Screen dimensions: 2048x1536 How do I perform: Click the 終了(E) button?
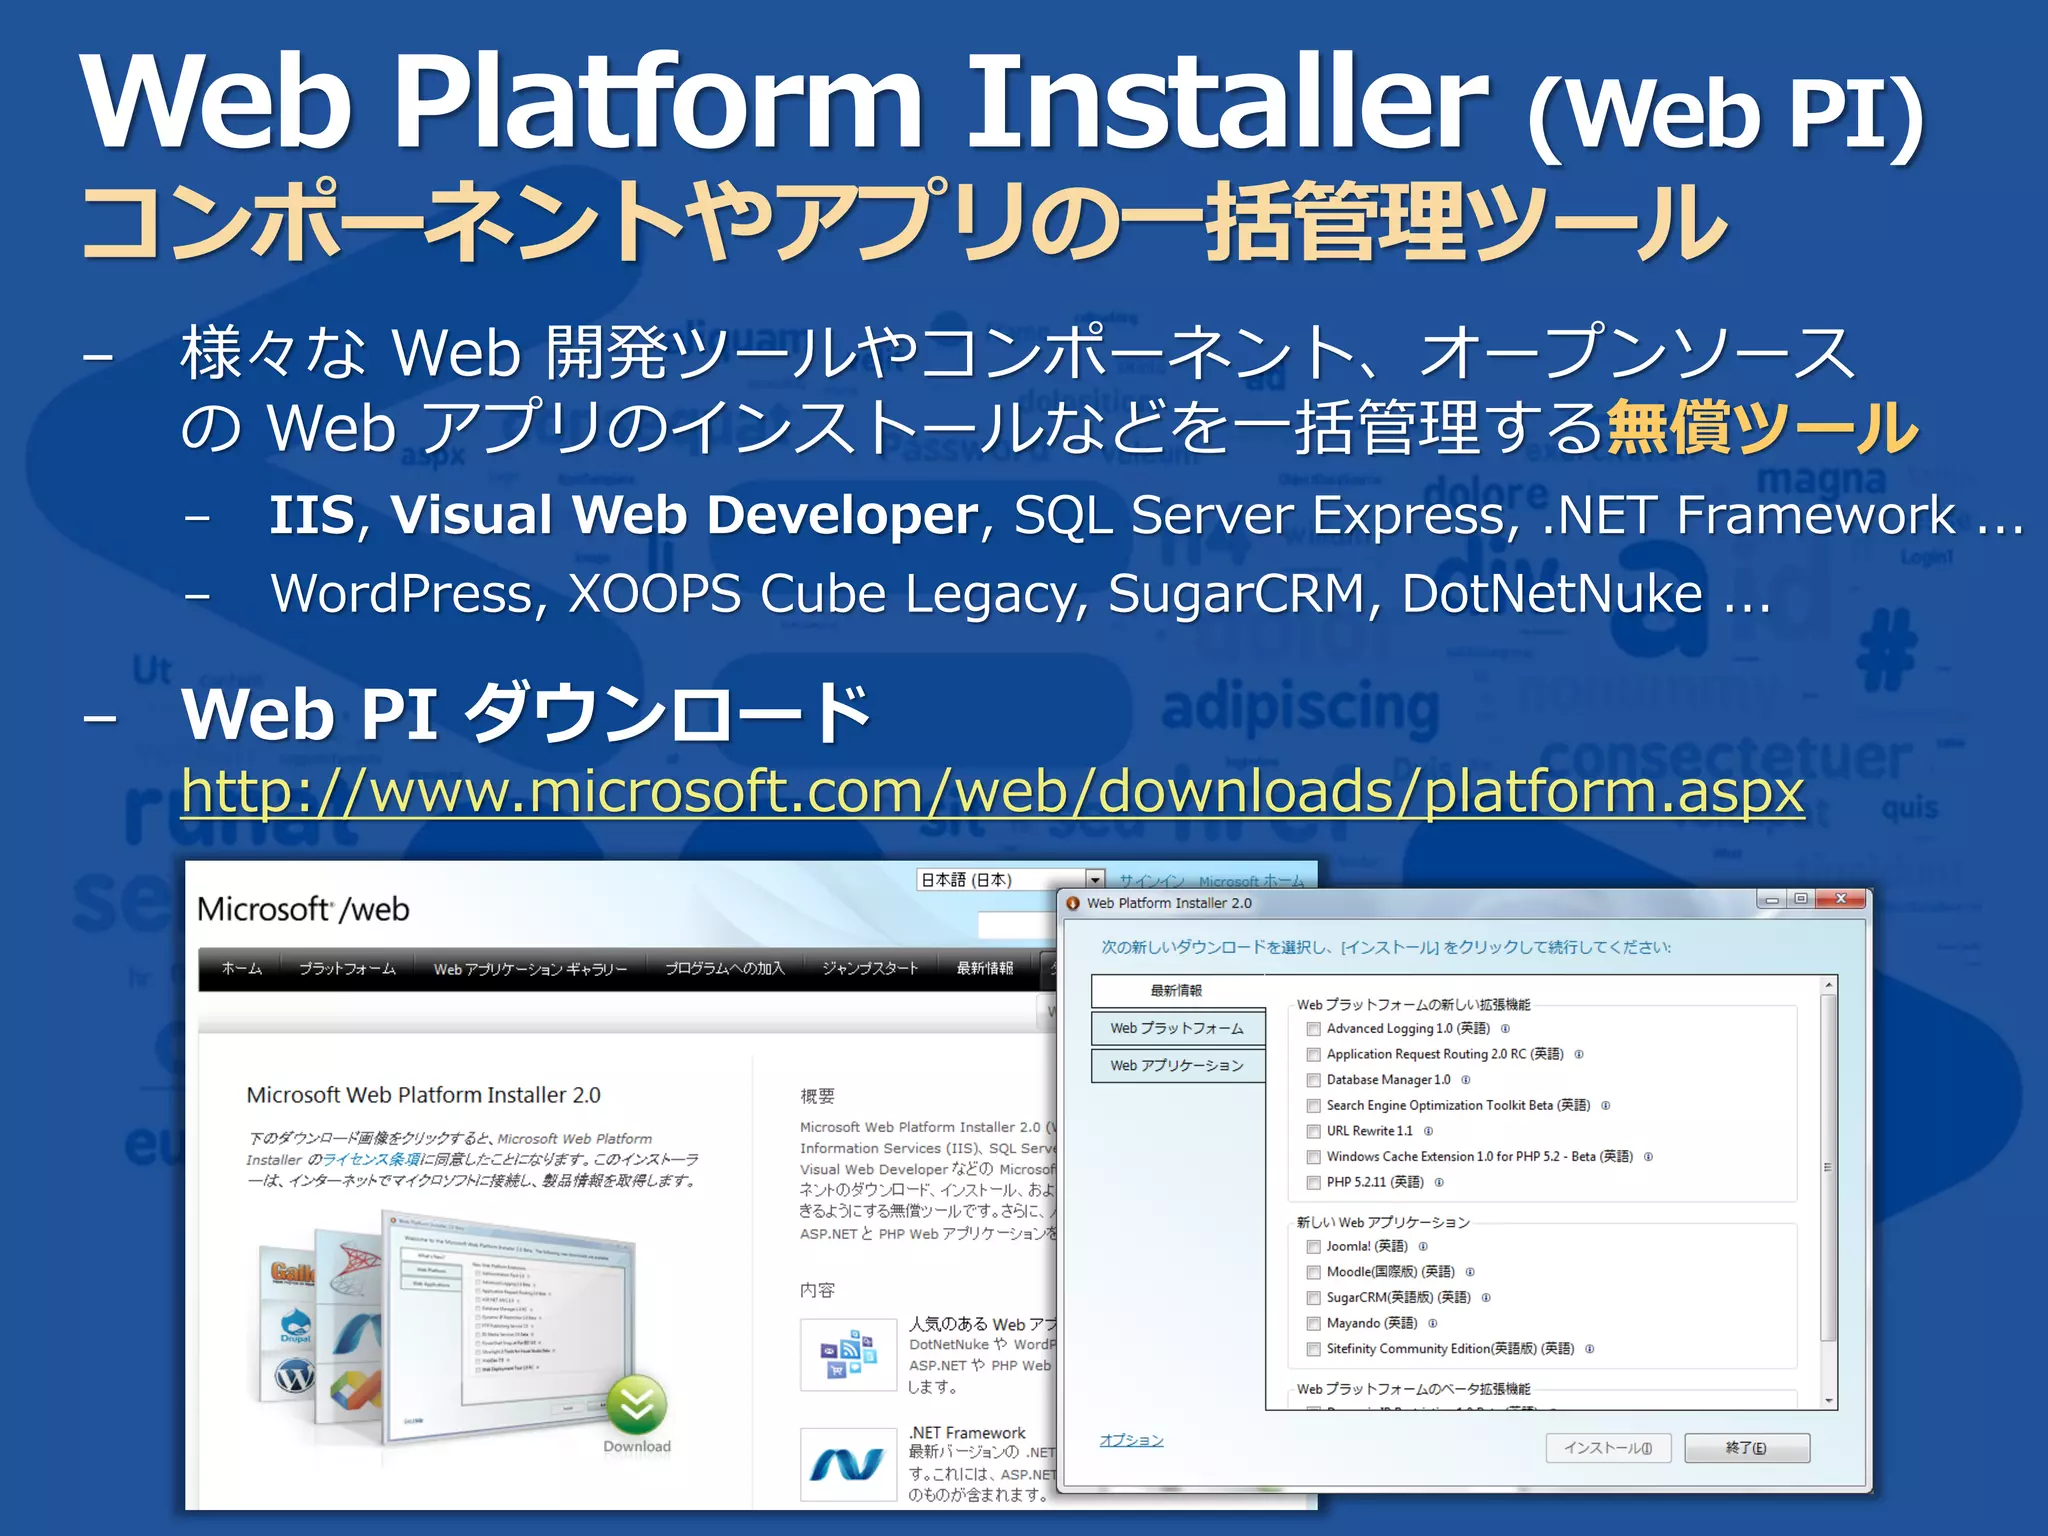[x=1746, y=1448]
